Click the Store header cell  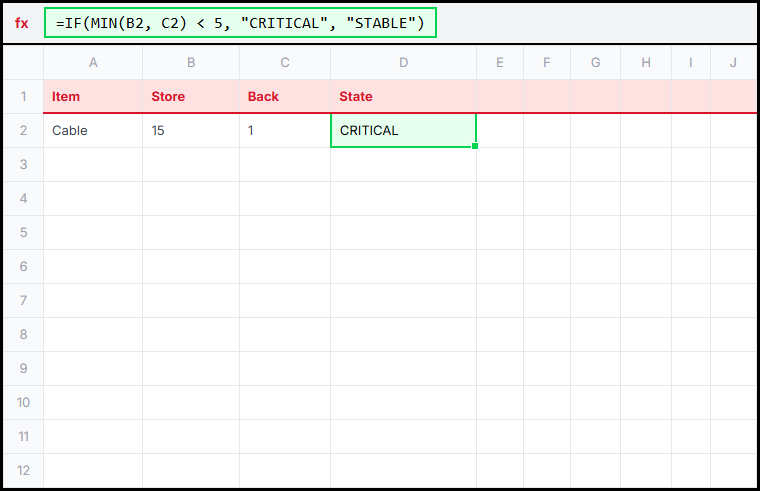click(191, 97)
